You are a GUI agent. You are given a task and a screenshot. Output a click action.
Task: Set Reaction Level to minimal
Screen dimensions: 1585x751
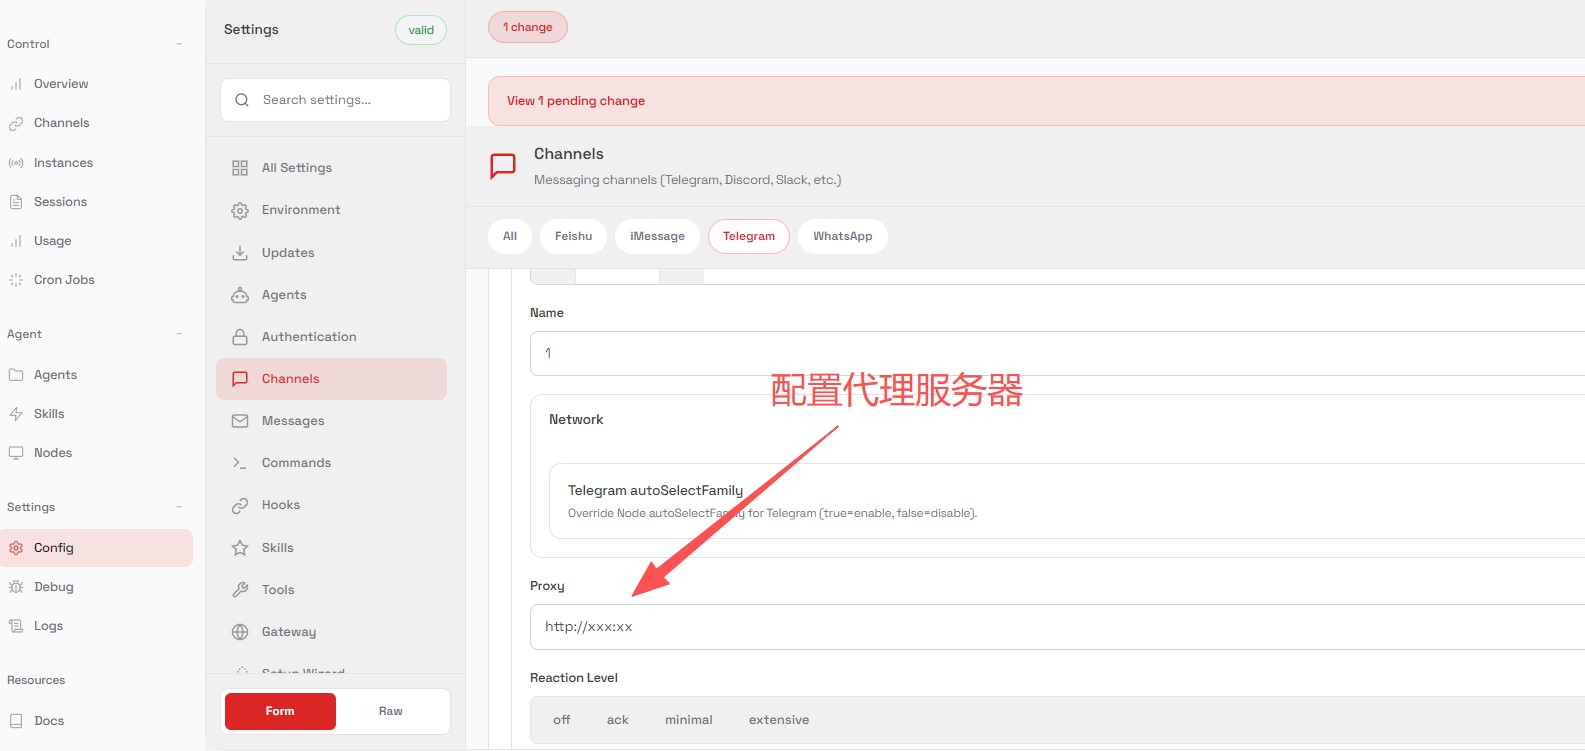[x=688, y=720]
